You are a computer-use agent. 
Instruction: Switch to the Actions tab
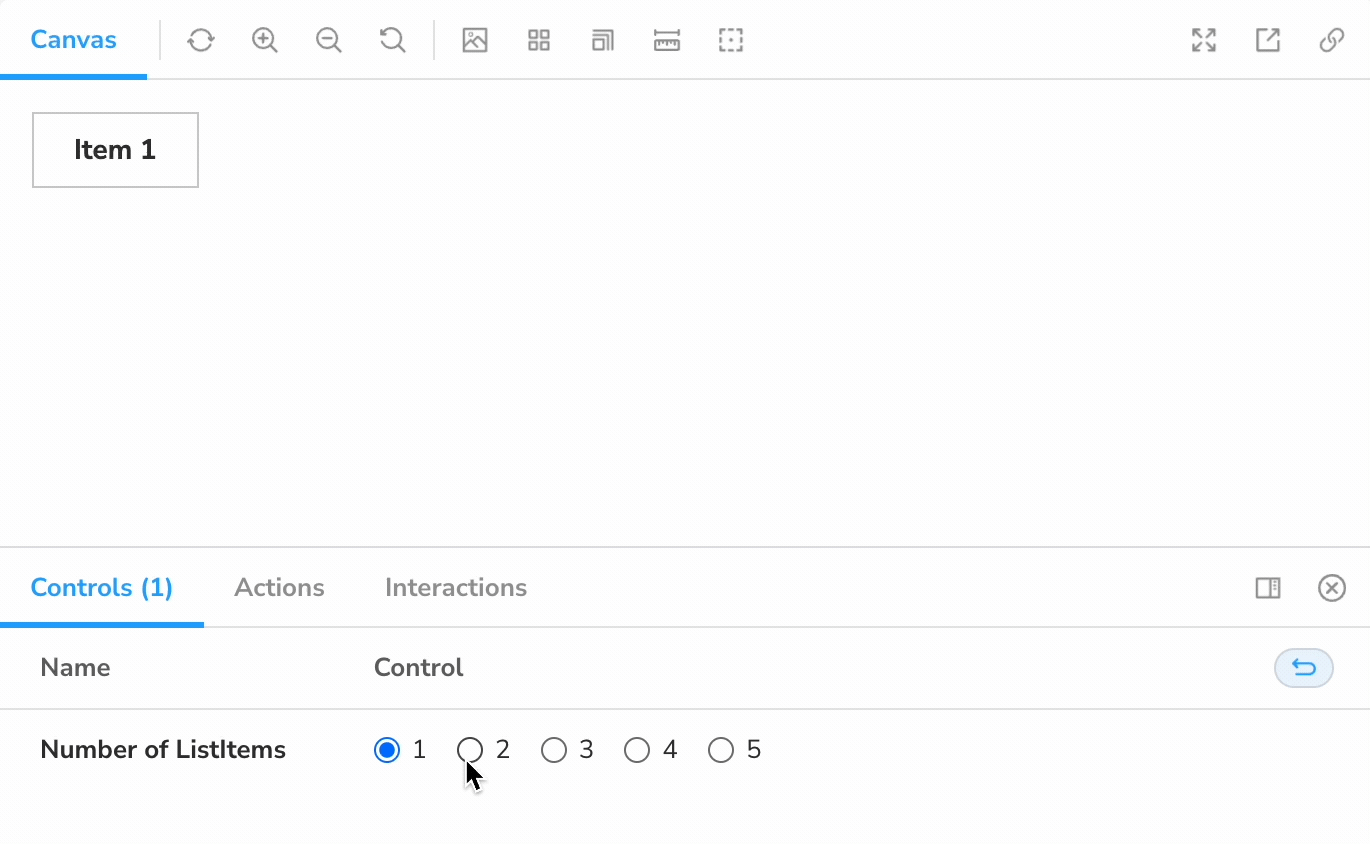click(x=279, y=587)
